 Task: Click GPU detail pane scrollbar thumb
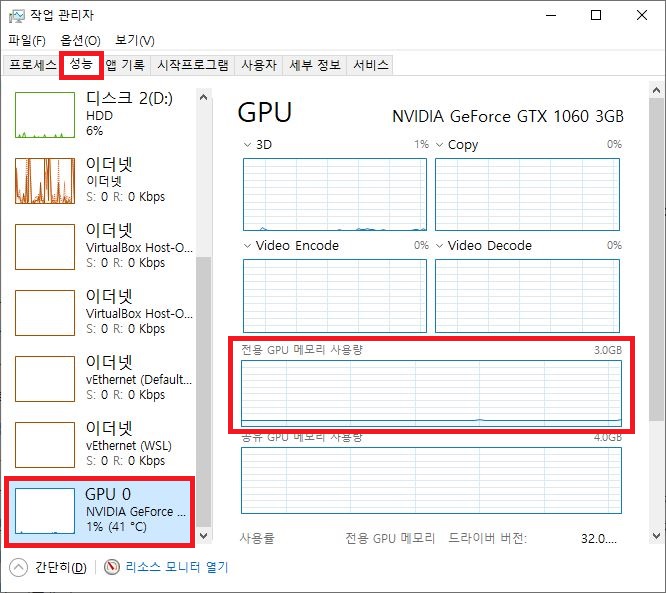[656, 260]
